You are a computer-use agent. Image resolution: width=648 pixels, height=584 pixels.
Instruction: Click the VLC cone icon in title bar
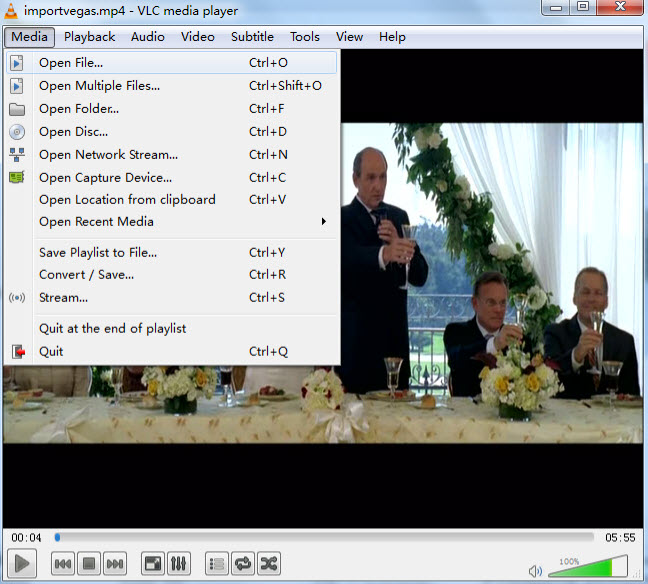tap(11, 10)
